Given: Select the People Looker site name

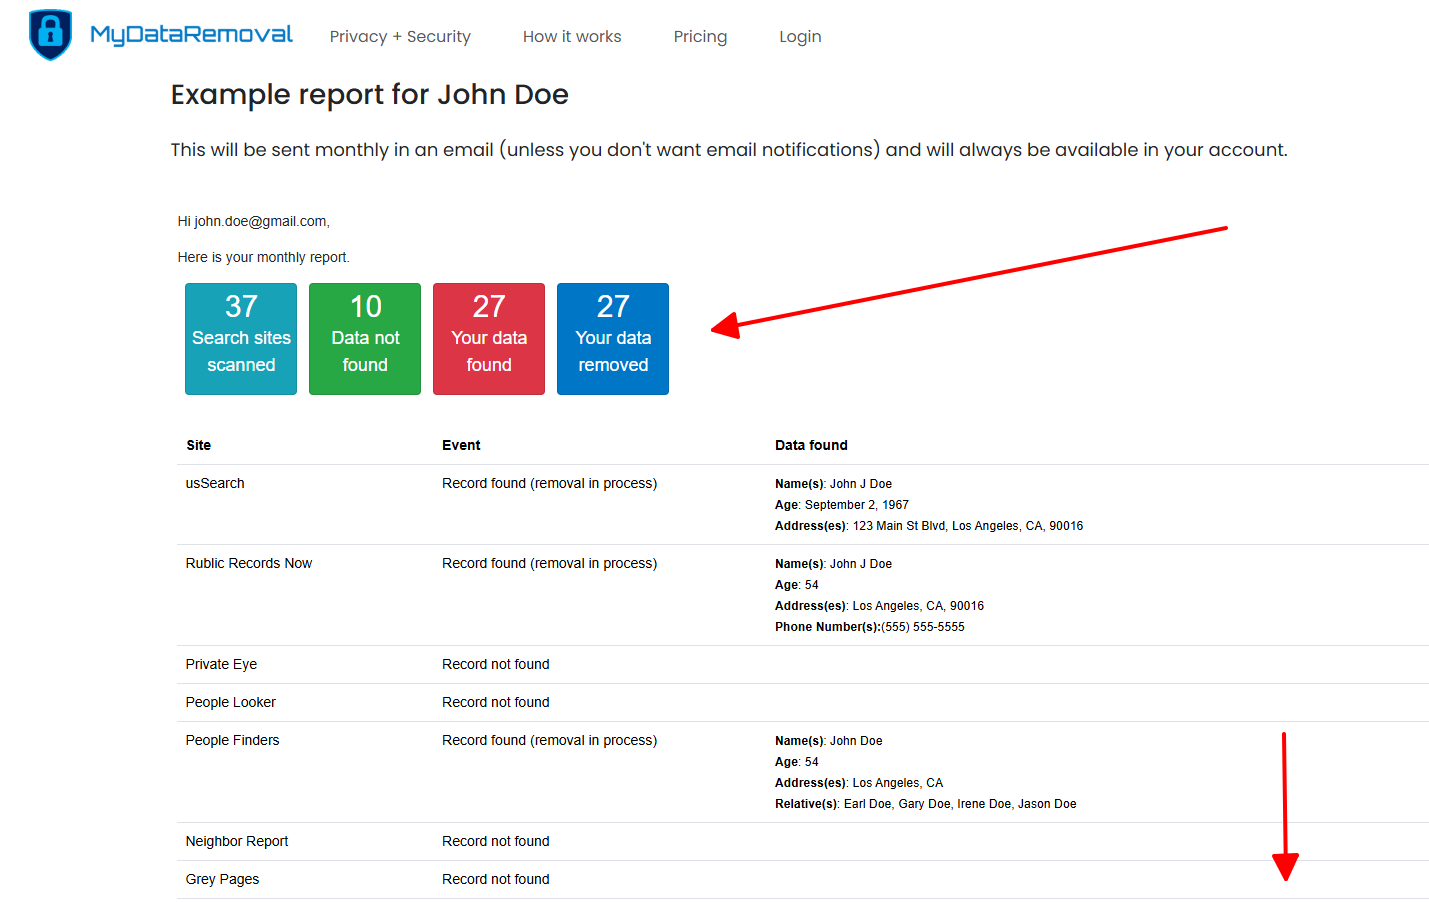Looking at the screenshot, I should point(231,703).
